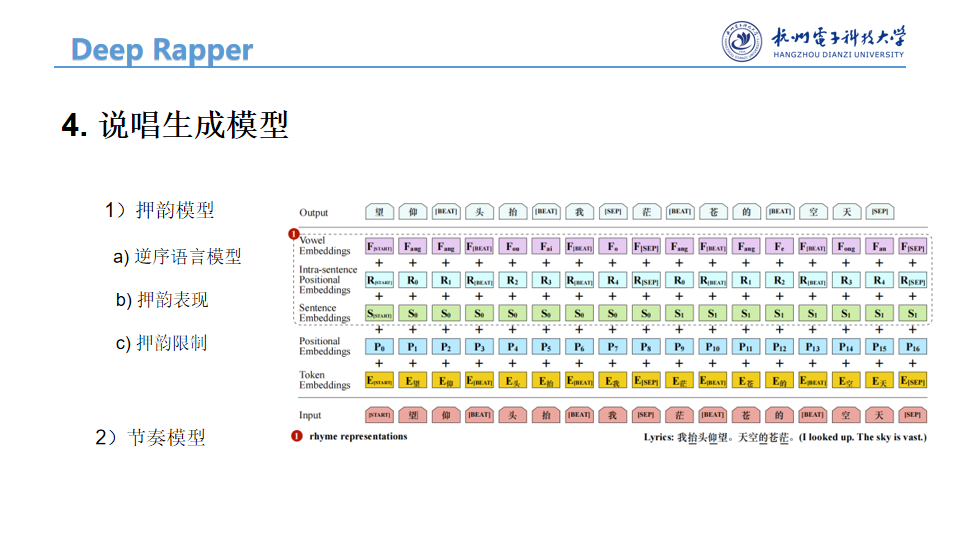Click the 天 token in the Output row

(847, 212)
